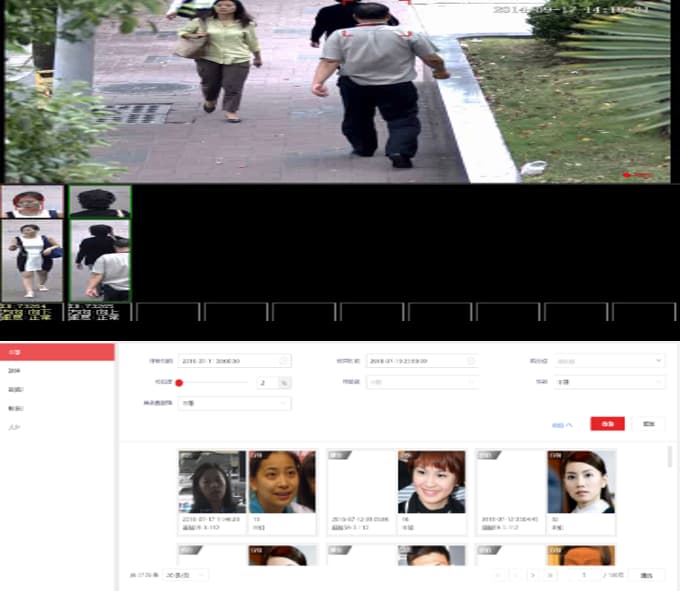Click the jump-to-page button in the footer
Image resolution: width=680 pixels, height=591 pixels.
coord(646,575)
